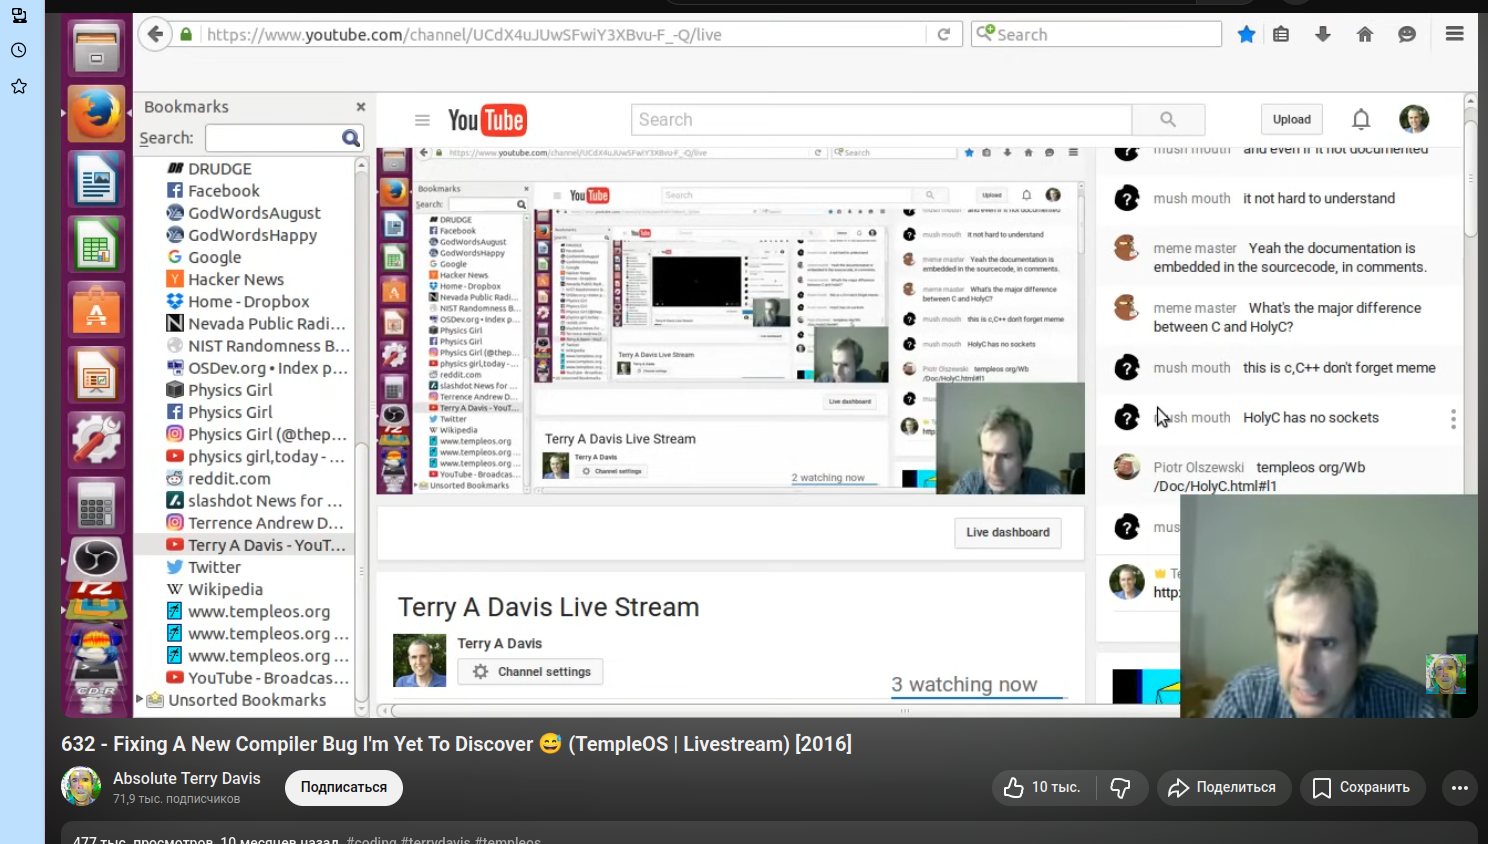Submit YouTube search with magnifier button
The height and width of the screenshot is (844, 1488).
pos(1168,119)
